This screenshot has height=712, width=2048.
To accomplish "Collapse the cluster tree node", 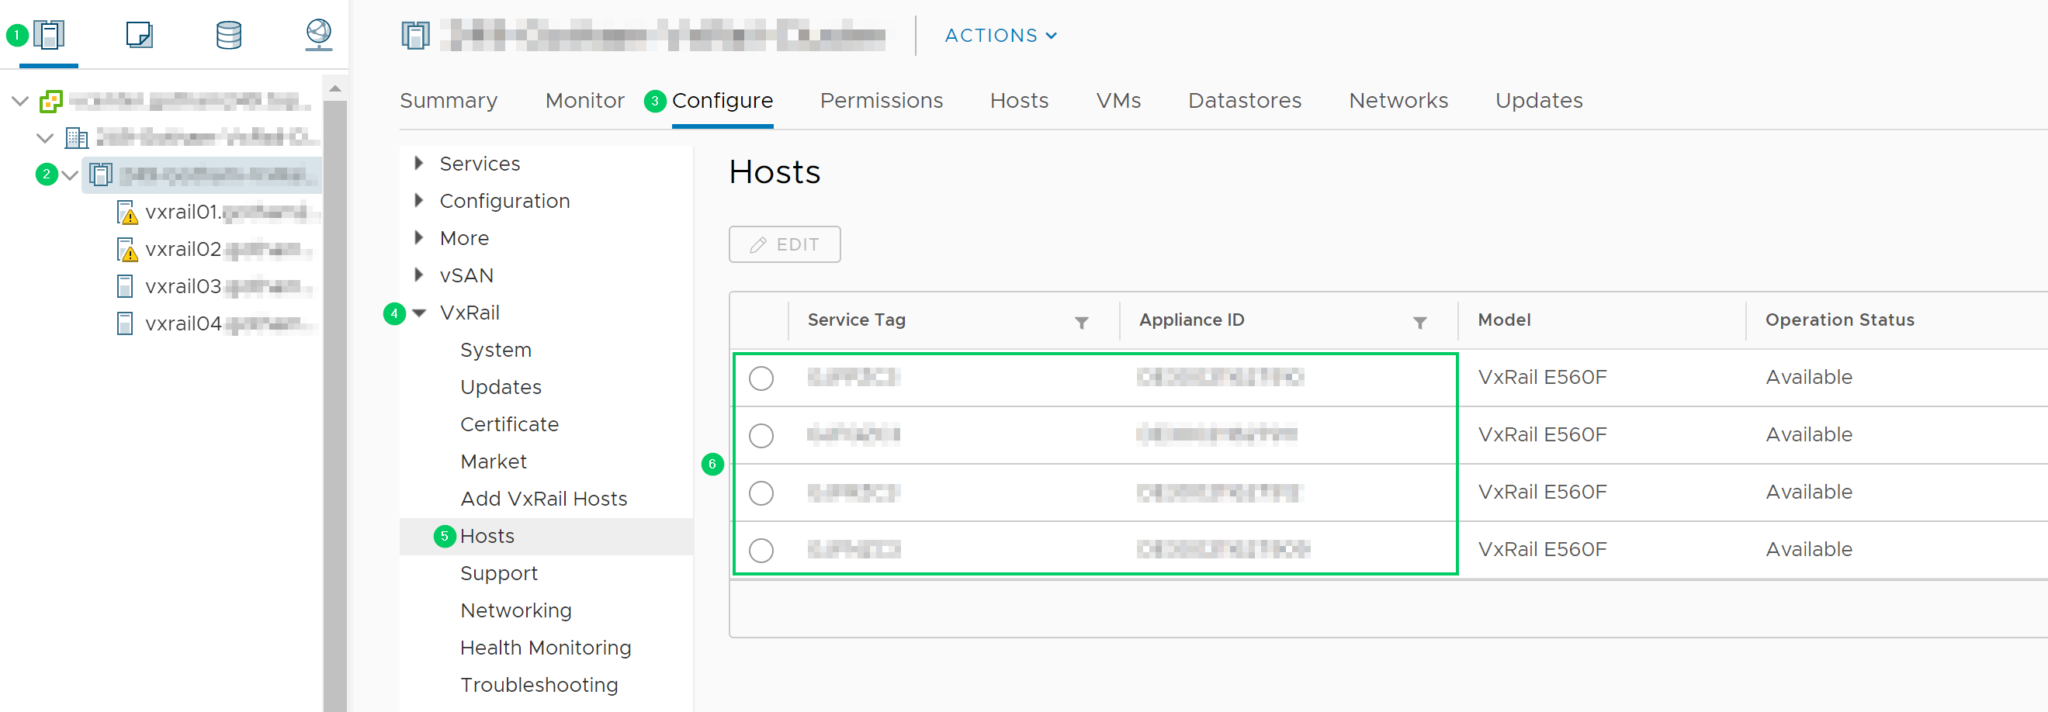I will click(x=70, y=175).
